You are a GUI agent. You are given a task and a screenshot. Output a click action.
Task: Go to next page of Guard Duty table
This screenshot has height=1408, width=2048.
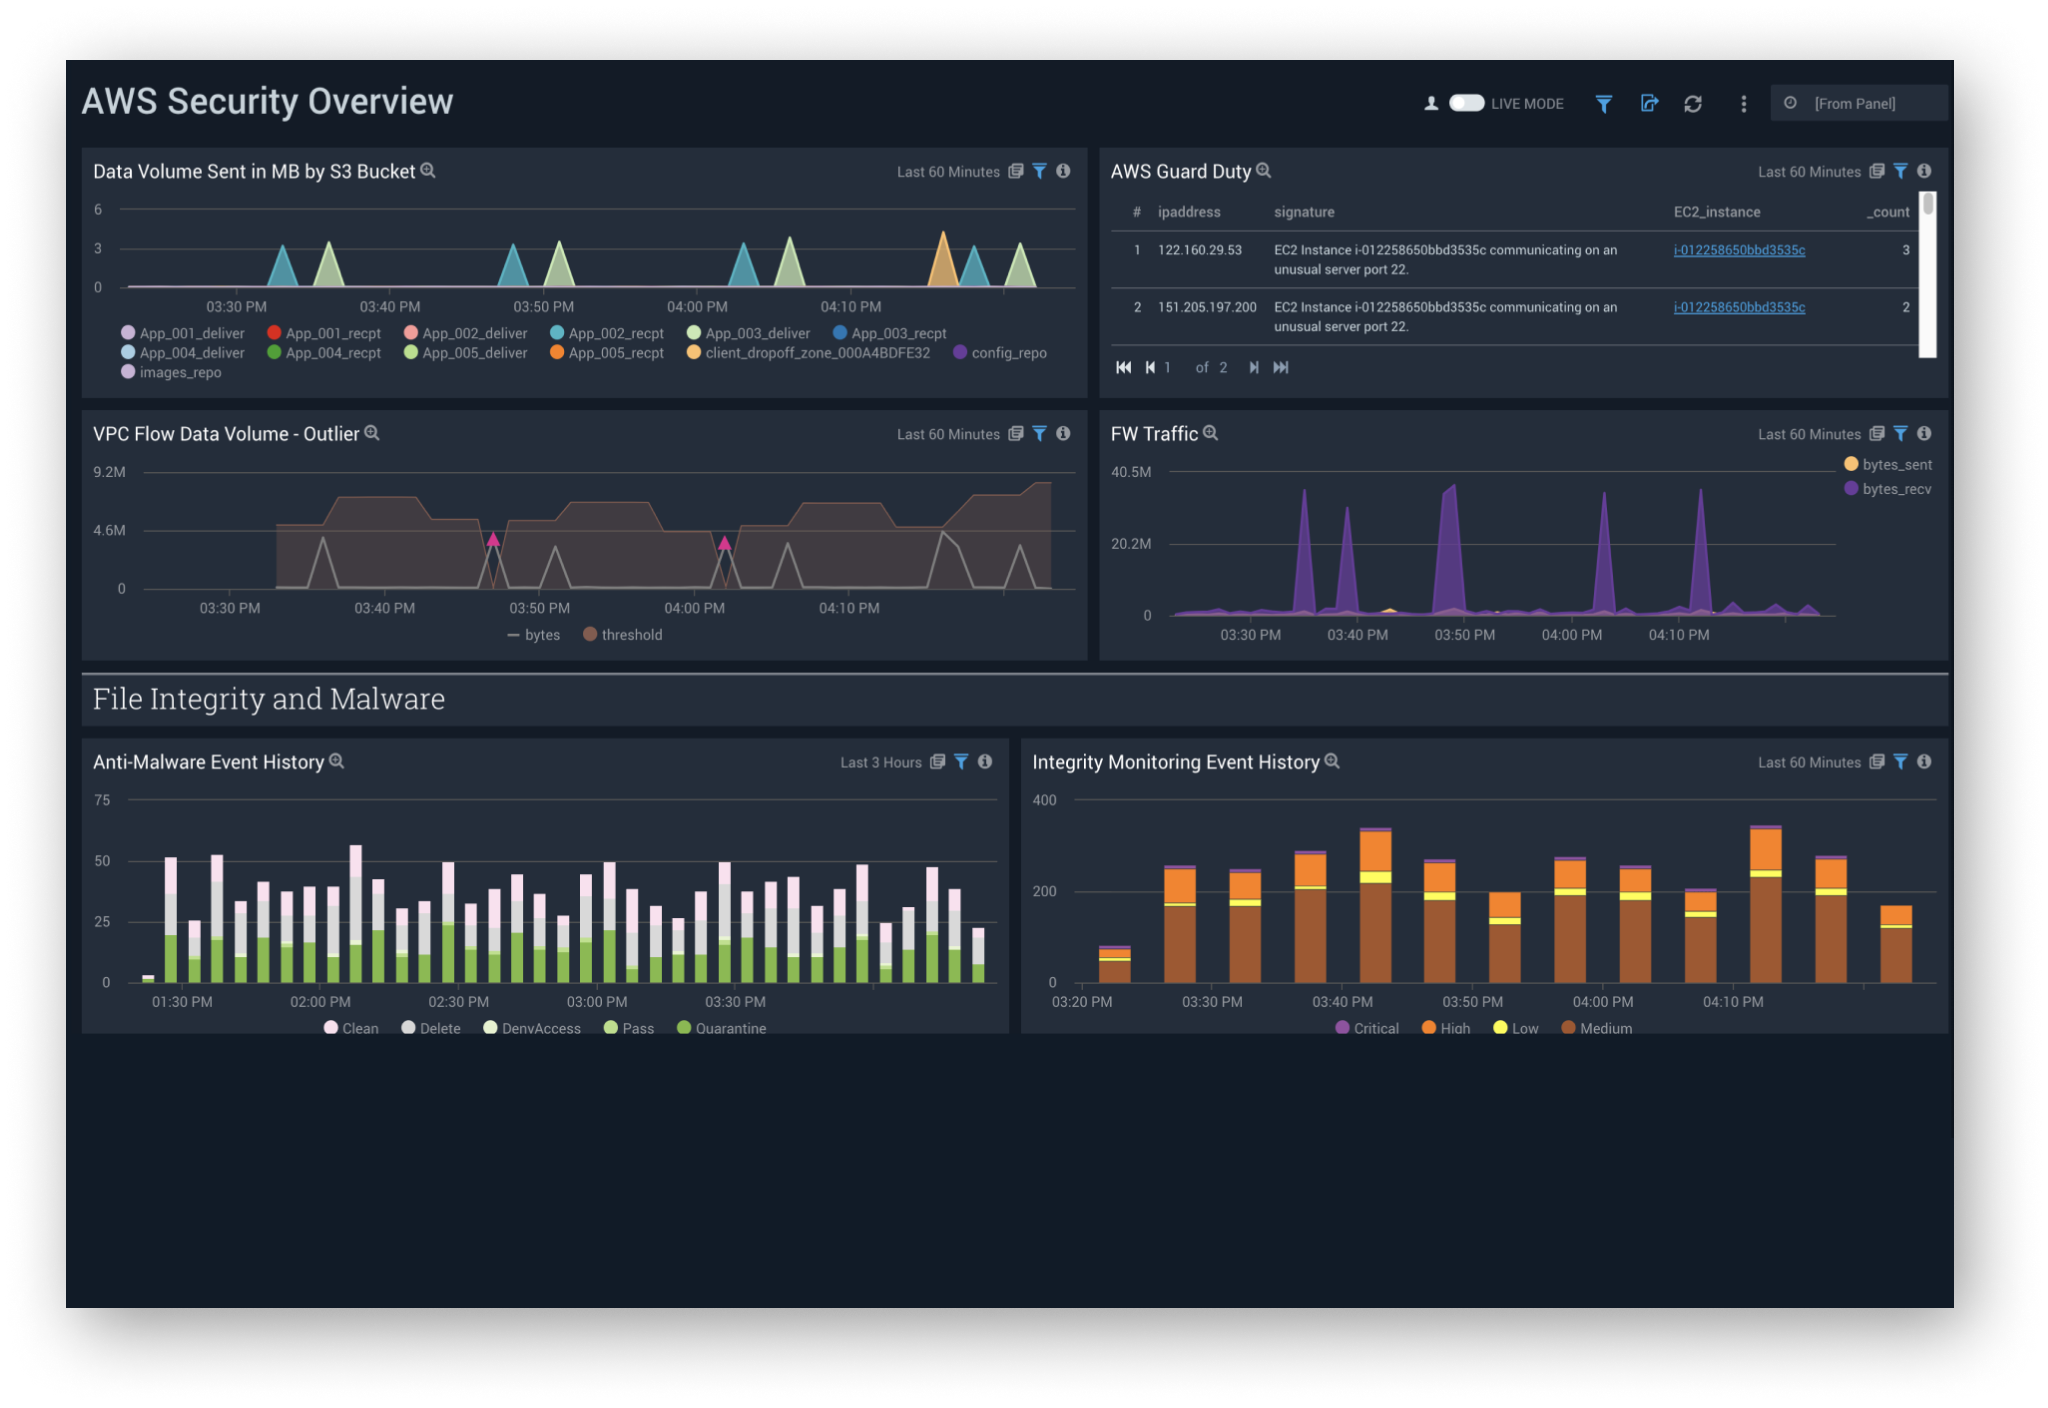click(x=1253, y=367)
